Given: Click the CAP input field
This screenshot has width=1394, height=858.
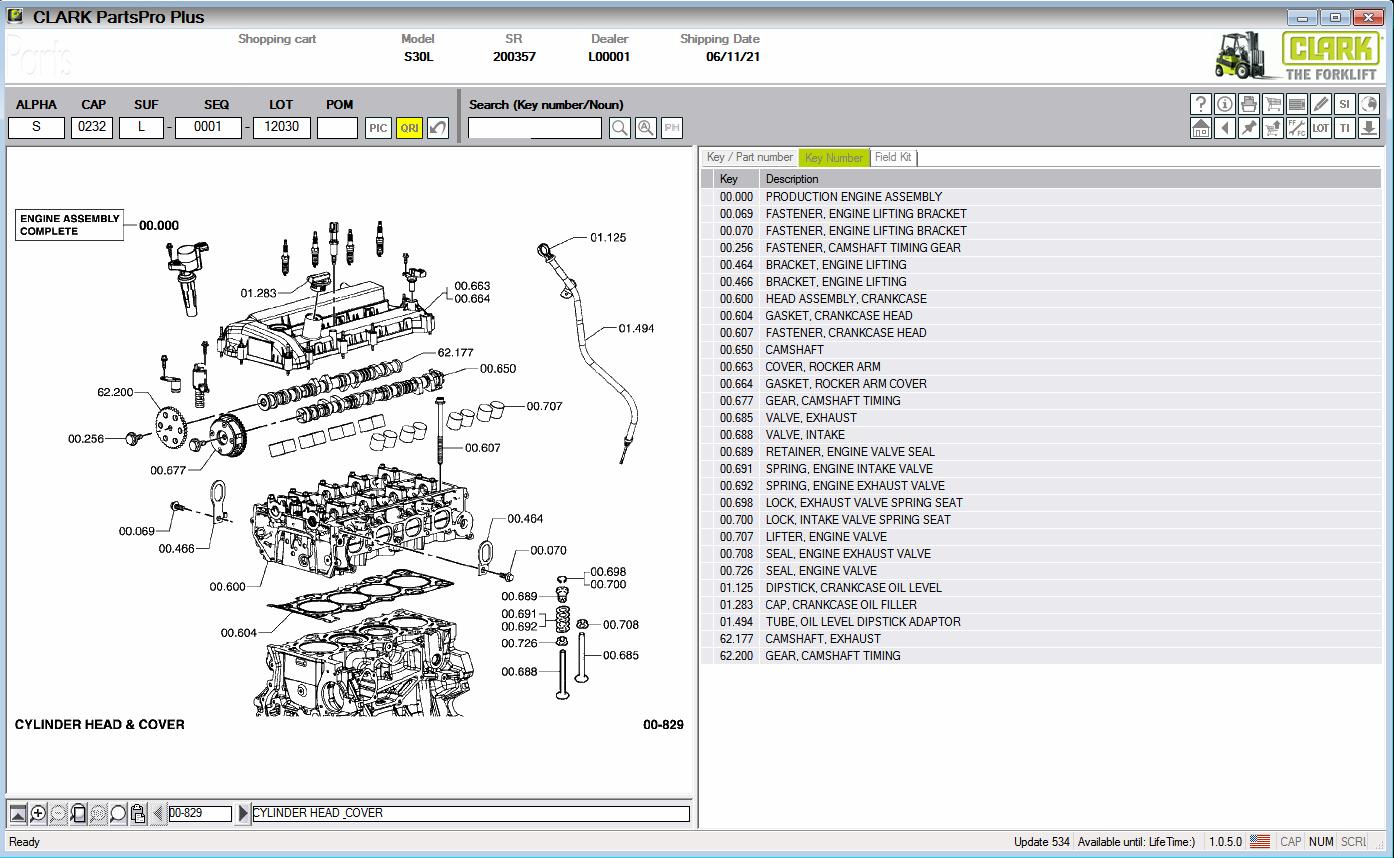Looking at the screenshot, I should [x=92, y=127].
